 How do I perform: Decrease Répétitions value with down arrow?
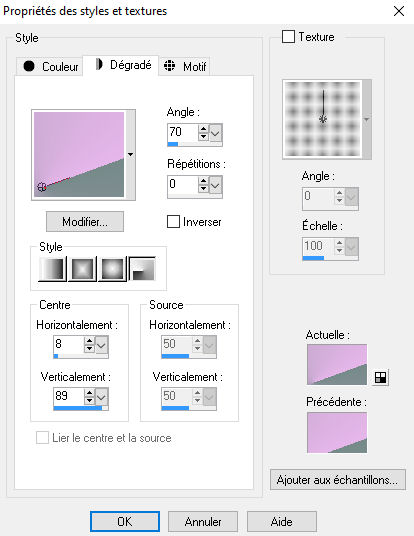[203, 189]
